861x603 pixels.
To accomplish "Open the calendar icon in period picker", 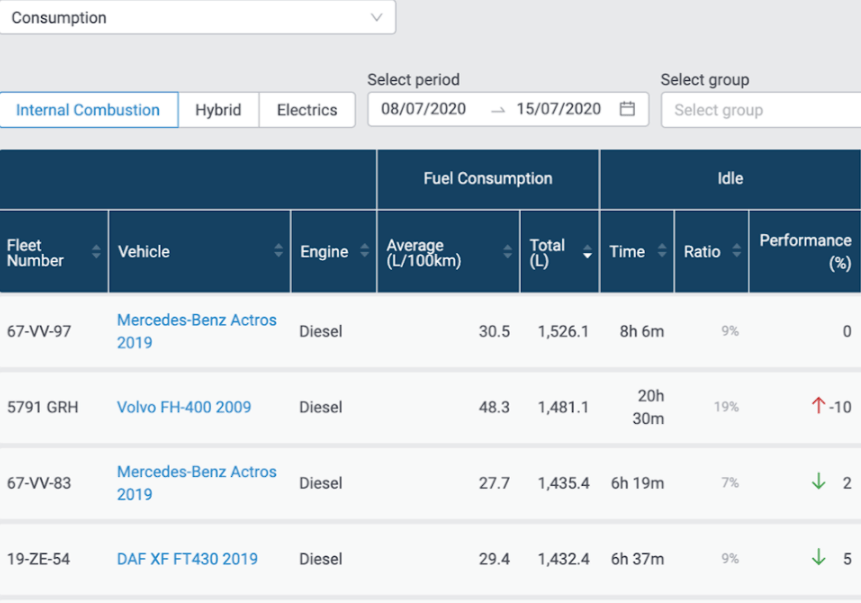I will point(627,109).
